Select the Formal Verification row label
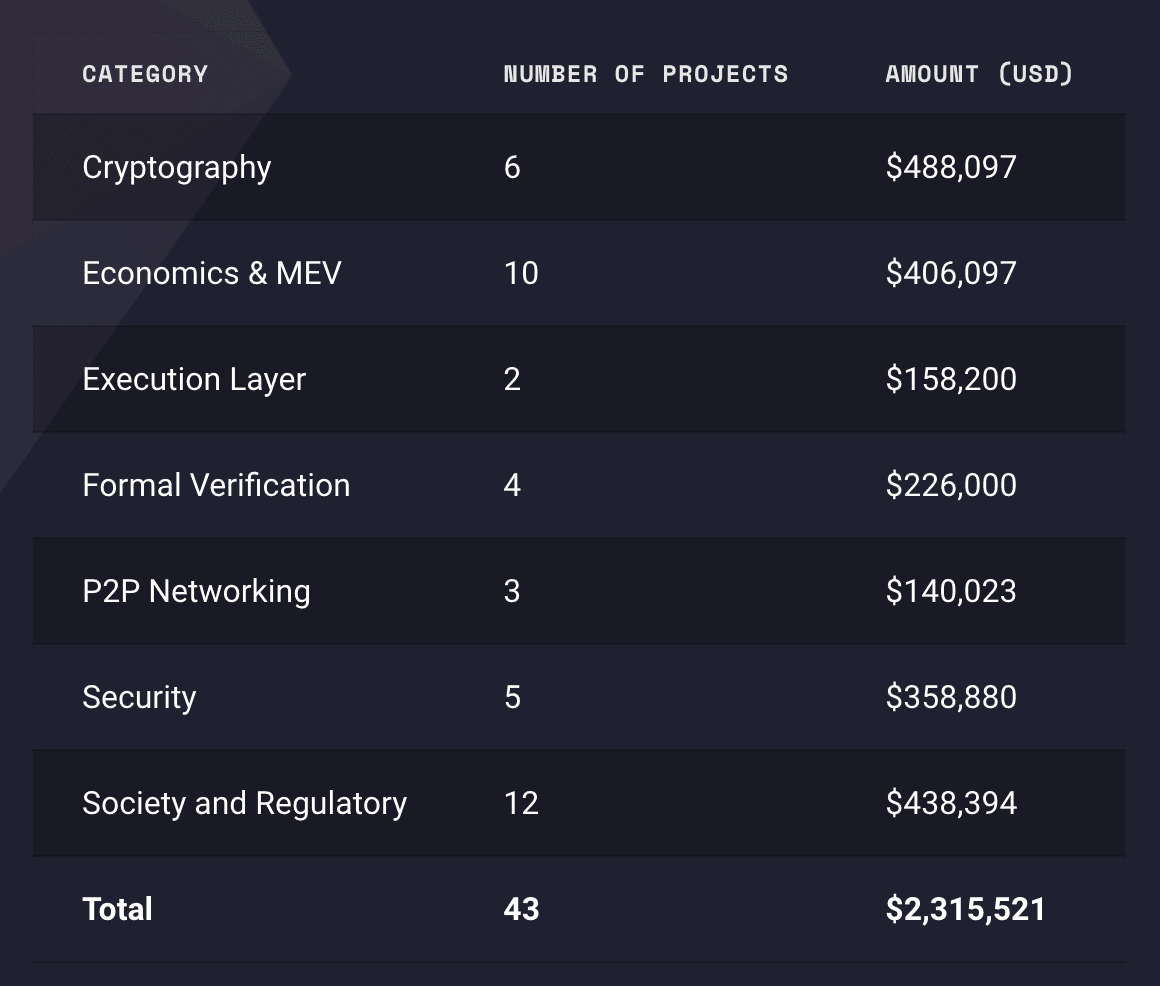 216,485
